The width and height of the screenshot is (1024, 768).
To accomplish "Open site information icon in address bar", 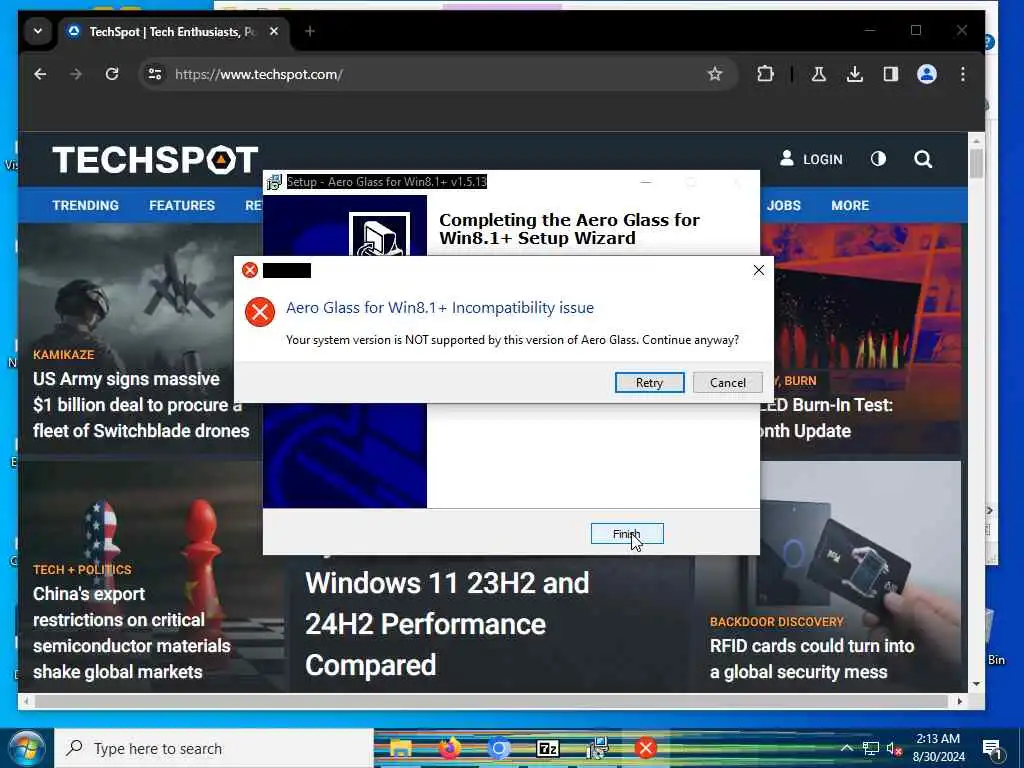I will tap(155, 74).
